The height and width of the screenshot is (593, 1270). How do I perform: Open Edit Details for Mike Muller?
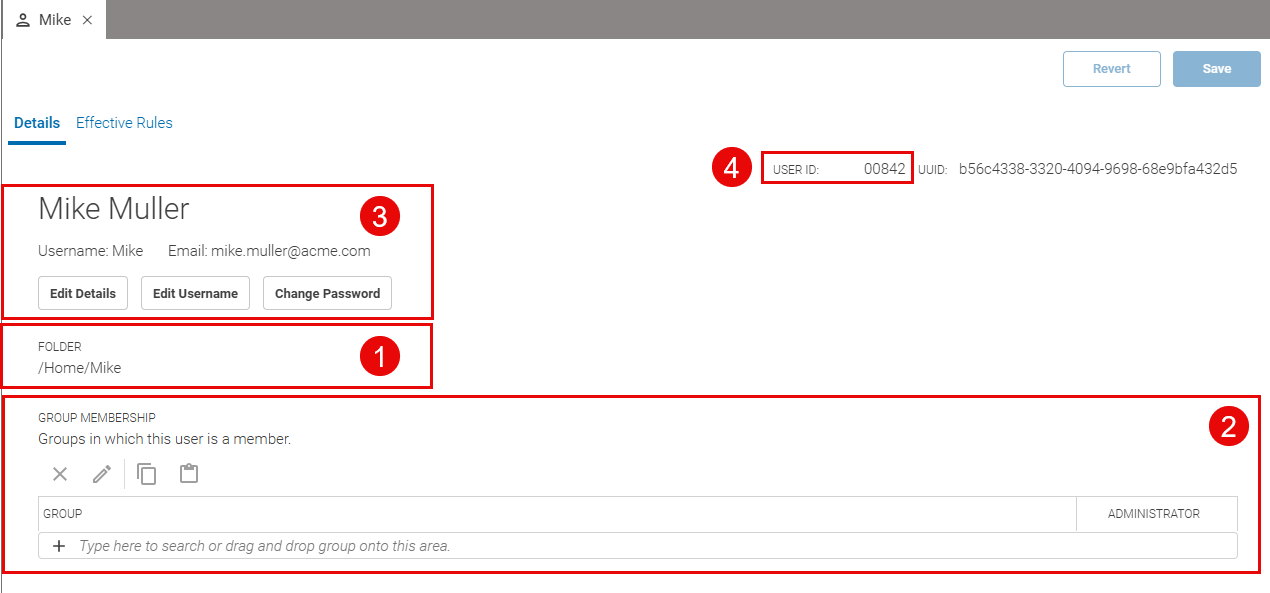pos(83,293)
